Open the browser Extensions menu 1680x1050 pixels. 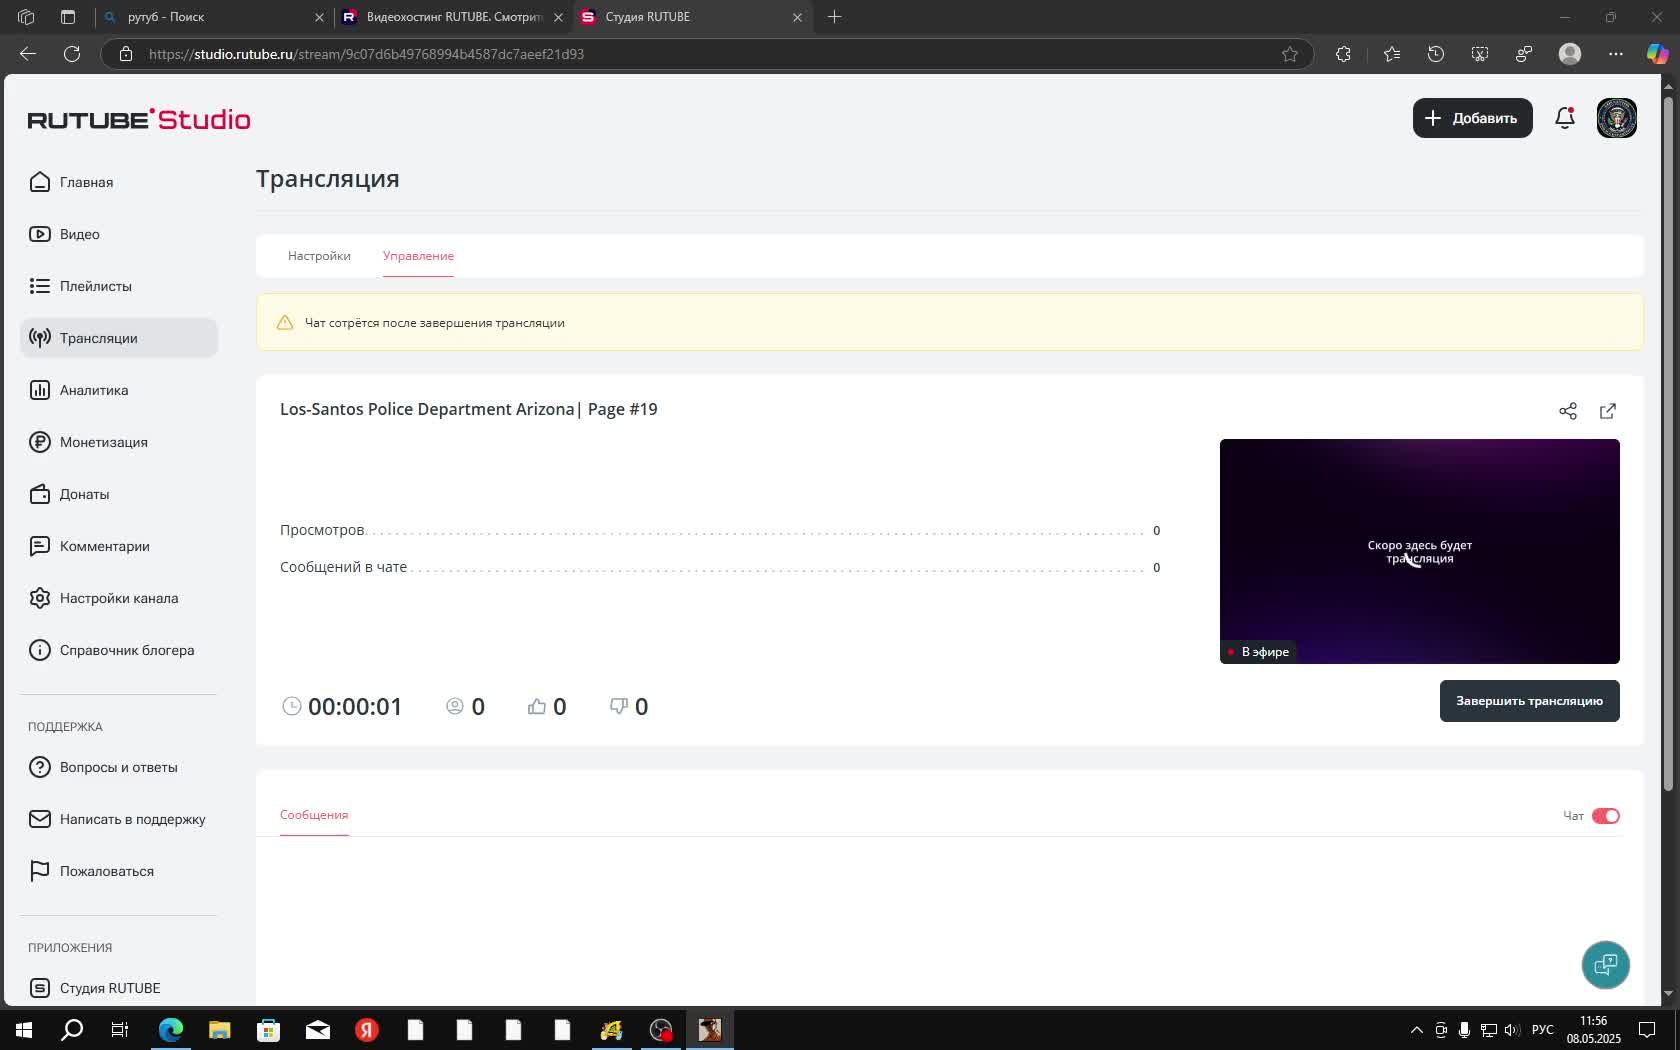1343,54
